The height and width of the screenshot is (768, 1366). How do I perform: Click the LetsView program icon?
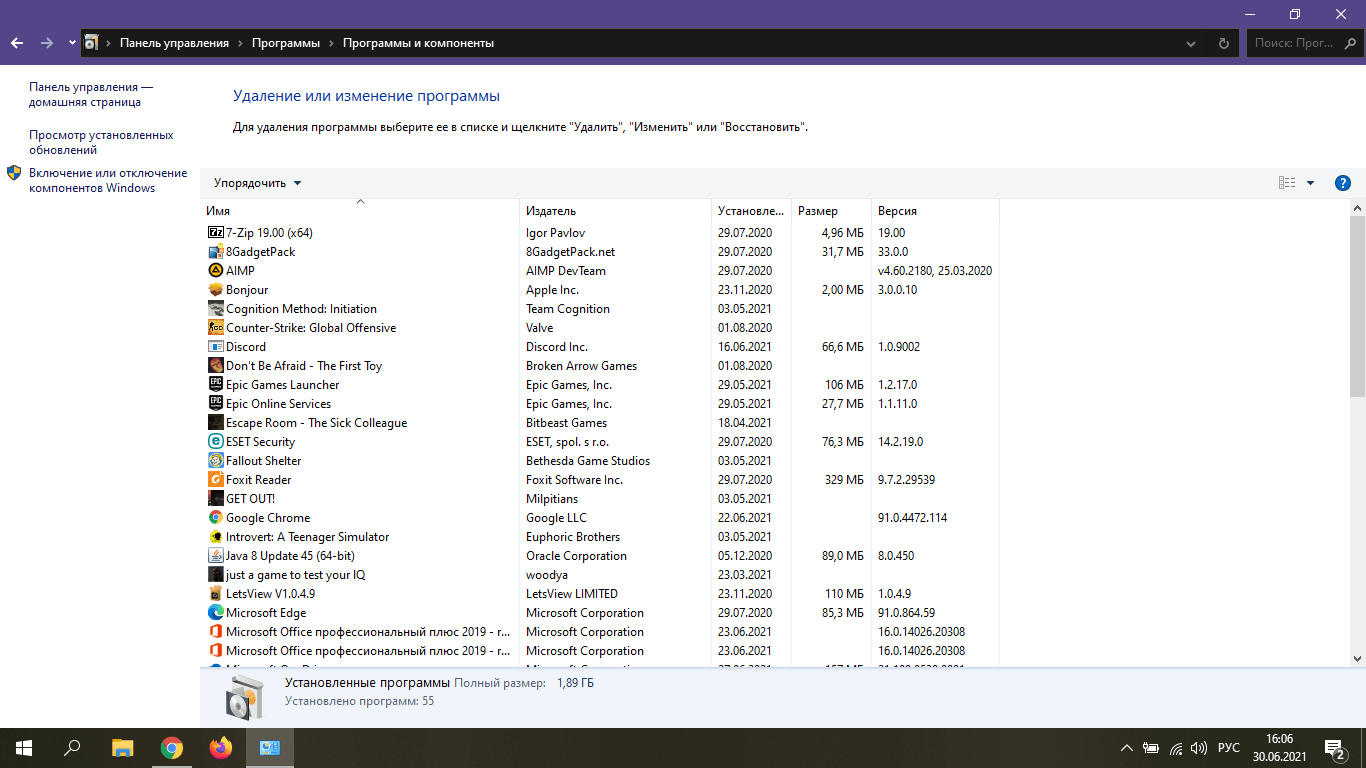click(x=215, y=593)
